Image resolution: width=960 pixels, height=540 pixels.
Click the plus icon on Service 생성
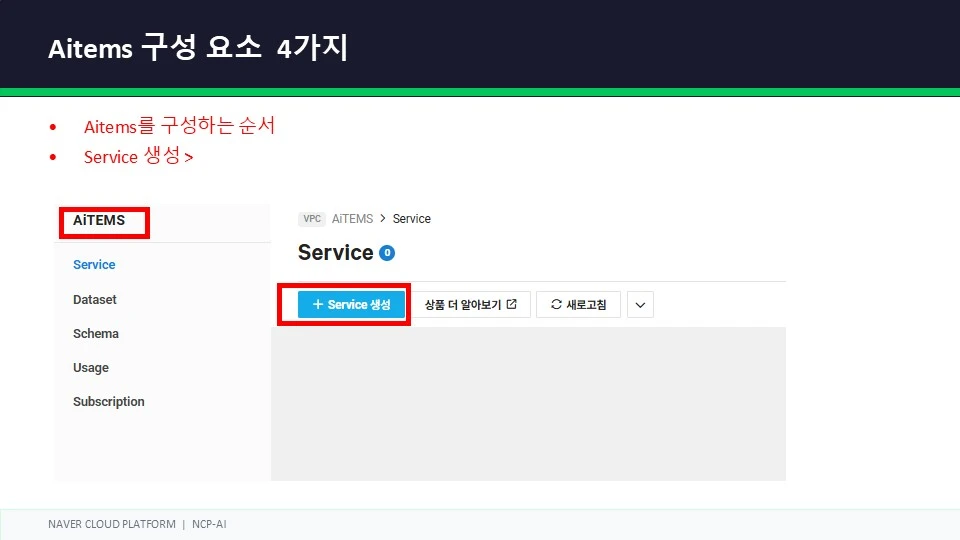tap(318, 304)
